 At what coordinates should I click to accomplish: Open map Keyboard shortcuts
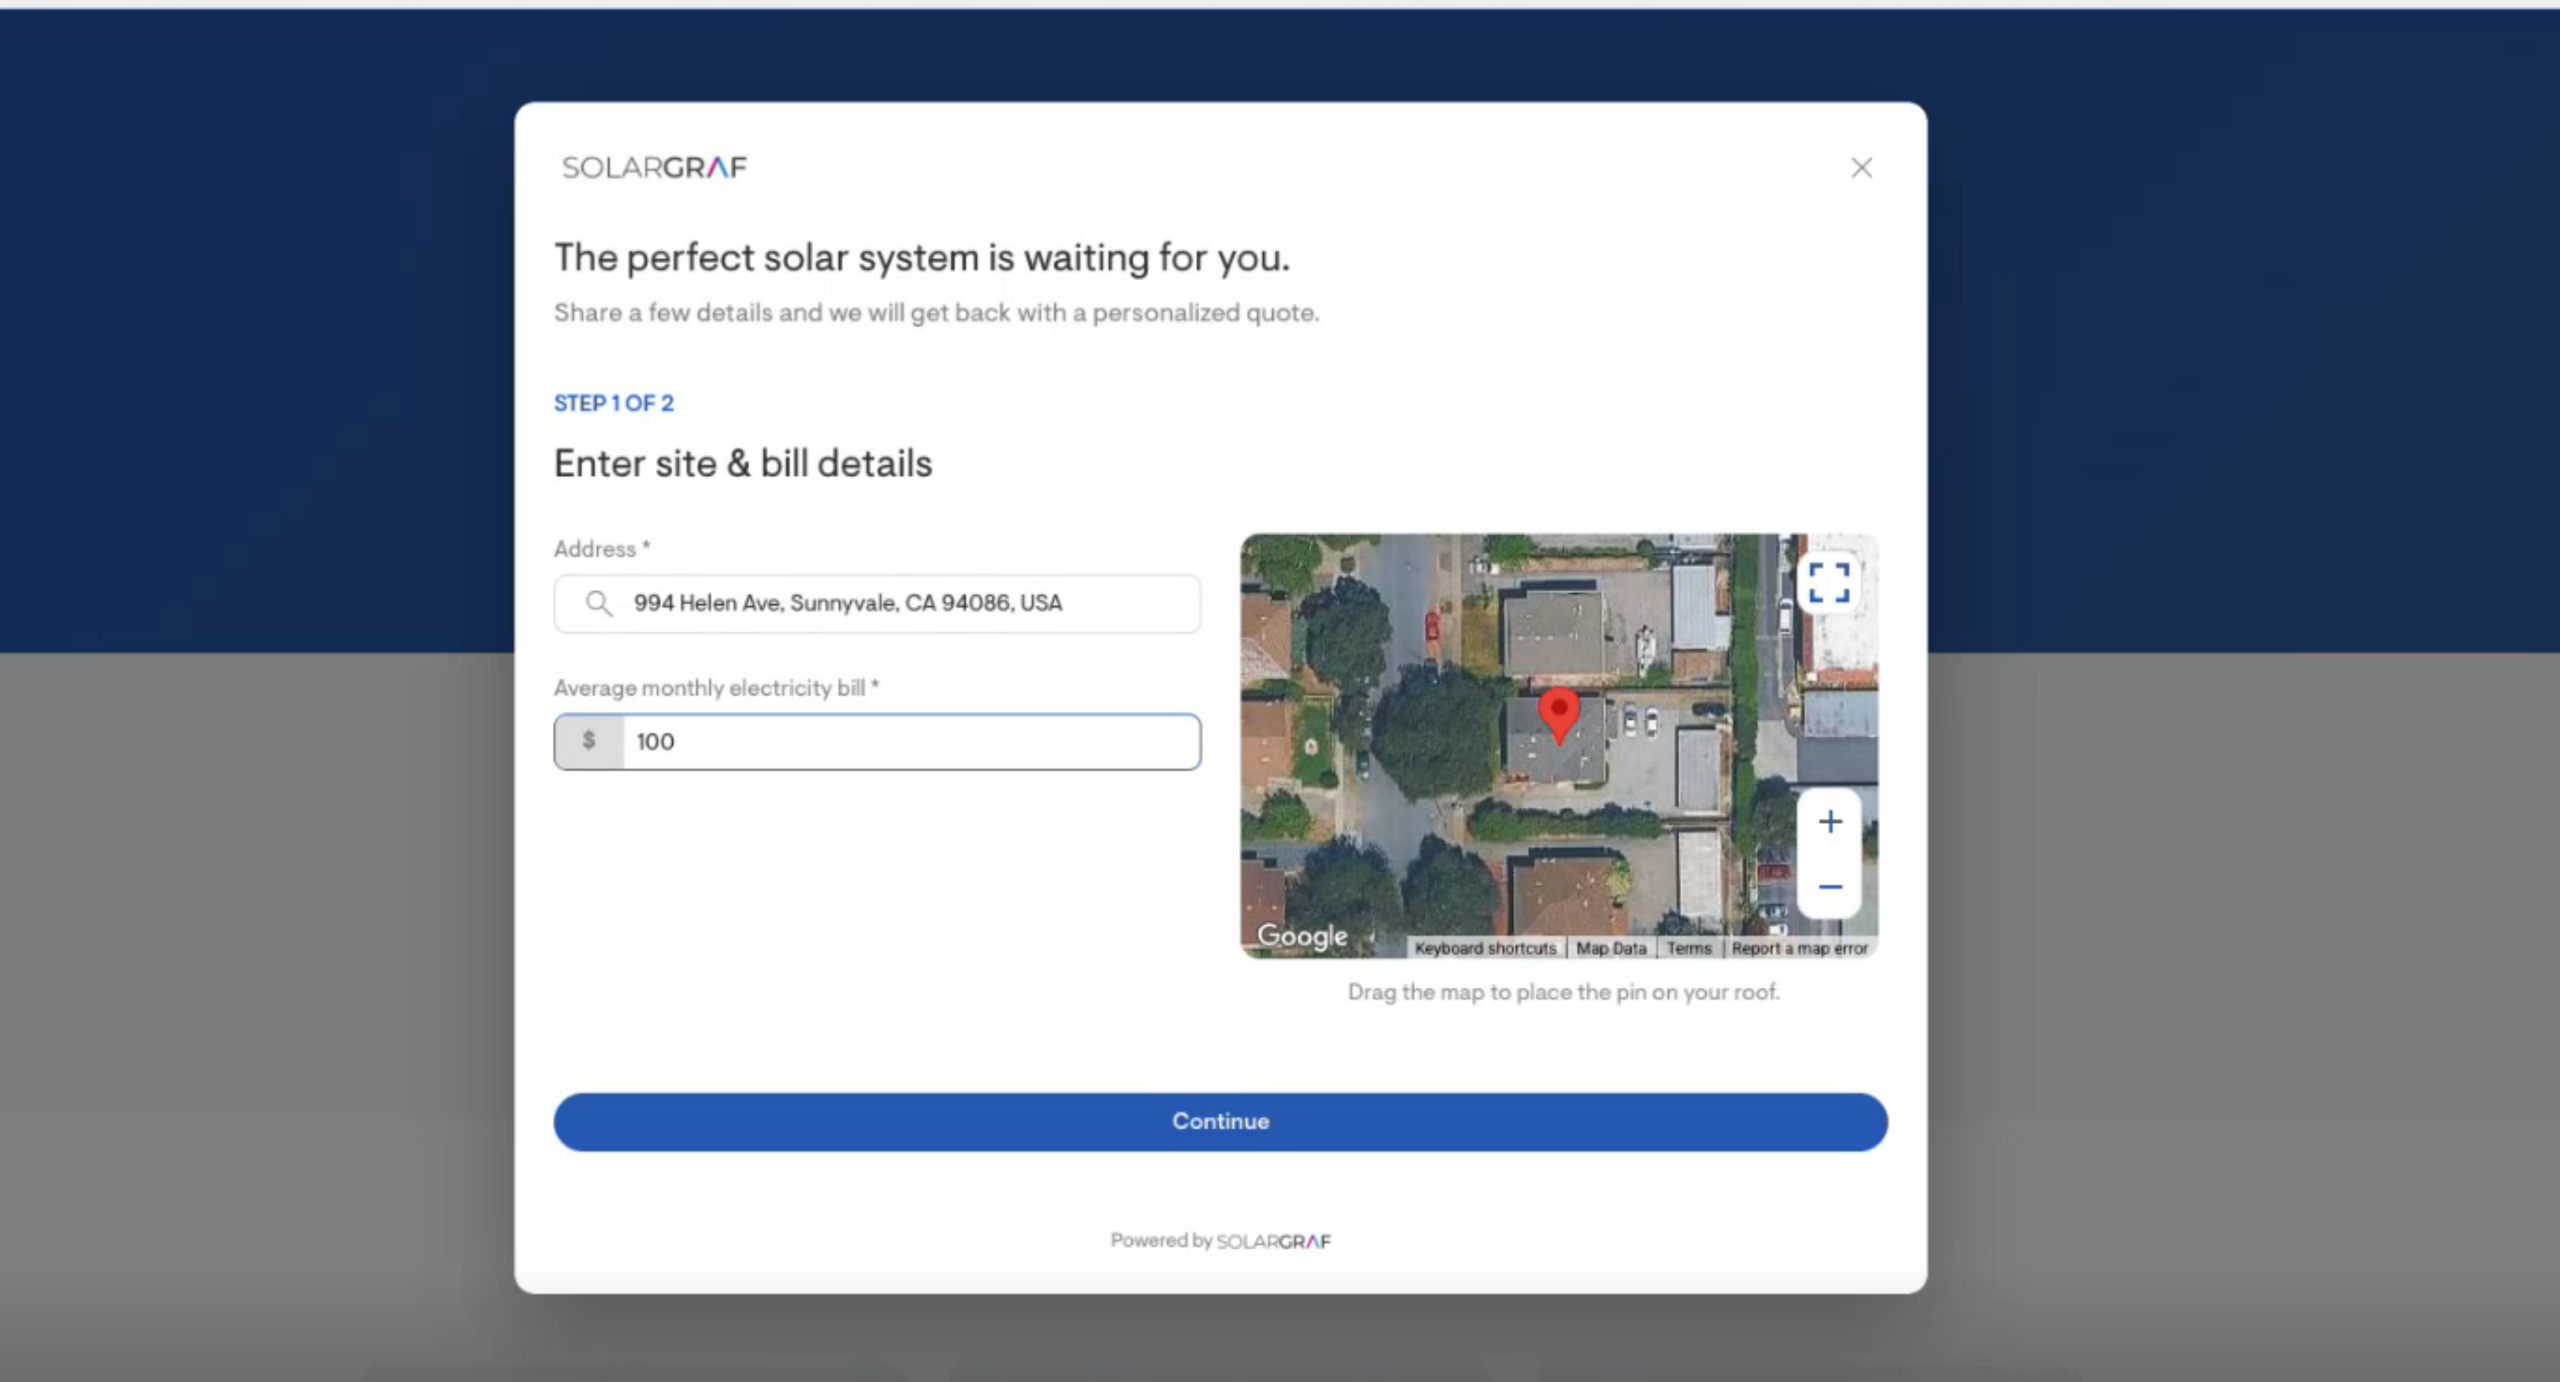[x=1485, y=948]
